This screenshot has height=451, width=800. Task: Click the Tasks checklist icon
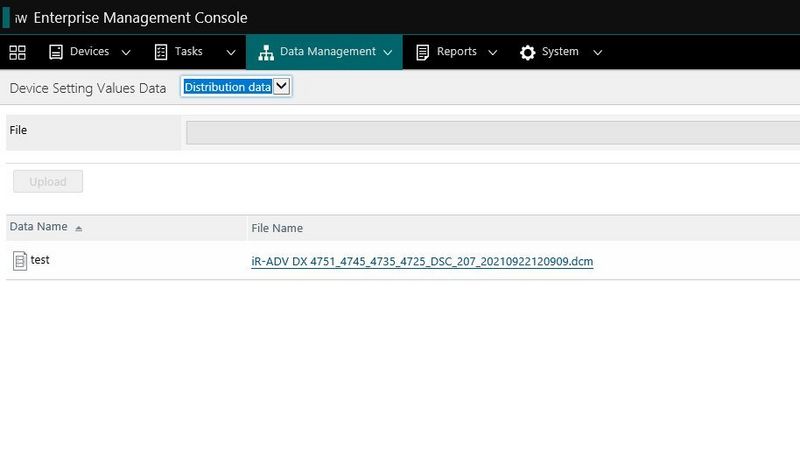point(161,52)
